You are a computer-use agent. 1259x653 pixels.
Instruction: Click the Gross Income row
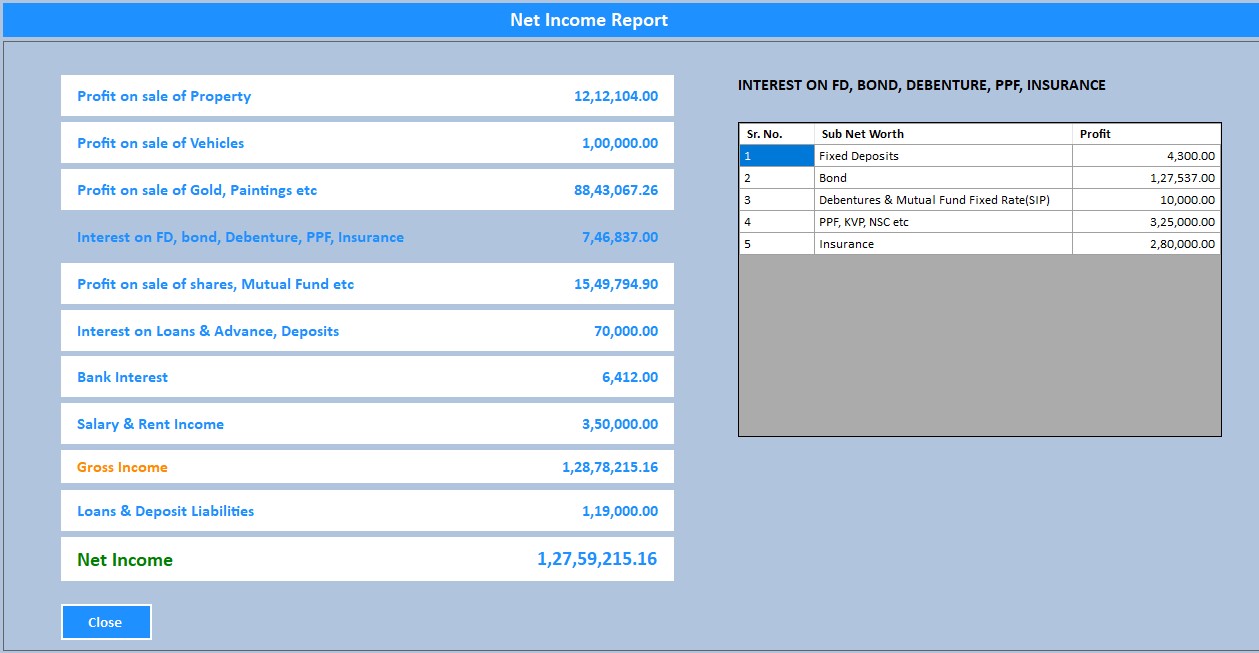tap(366, 467)
